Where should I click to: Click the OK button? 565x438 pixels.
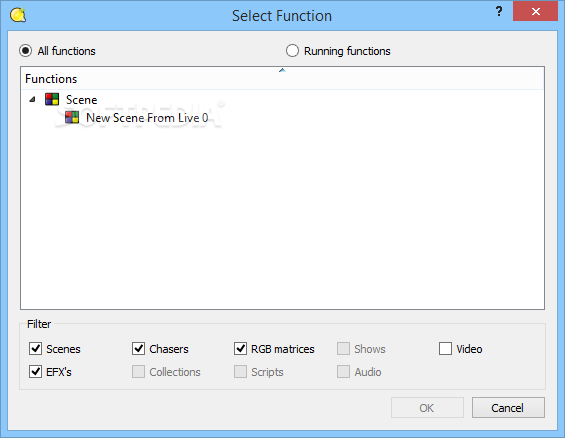tap(427, 408)
